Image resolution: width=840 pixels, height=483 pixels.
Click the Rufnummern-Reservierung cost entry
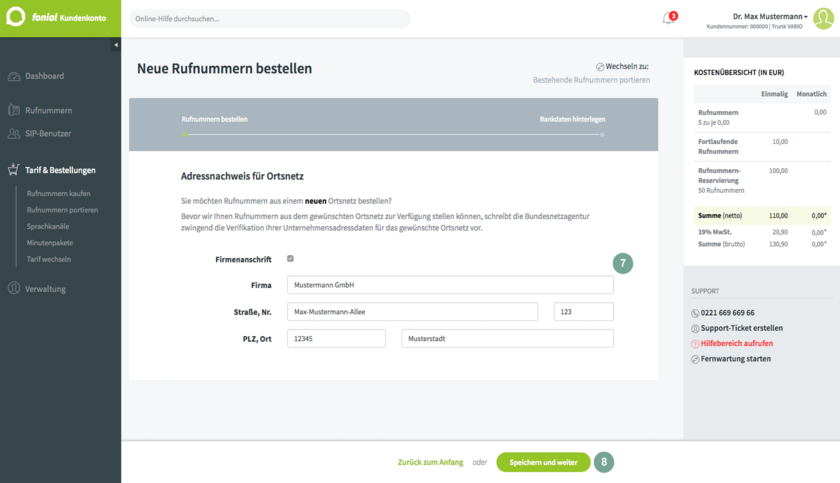(x=762, y=180)
